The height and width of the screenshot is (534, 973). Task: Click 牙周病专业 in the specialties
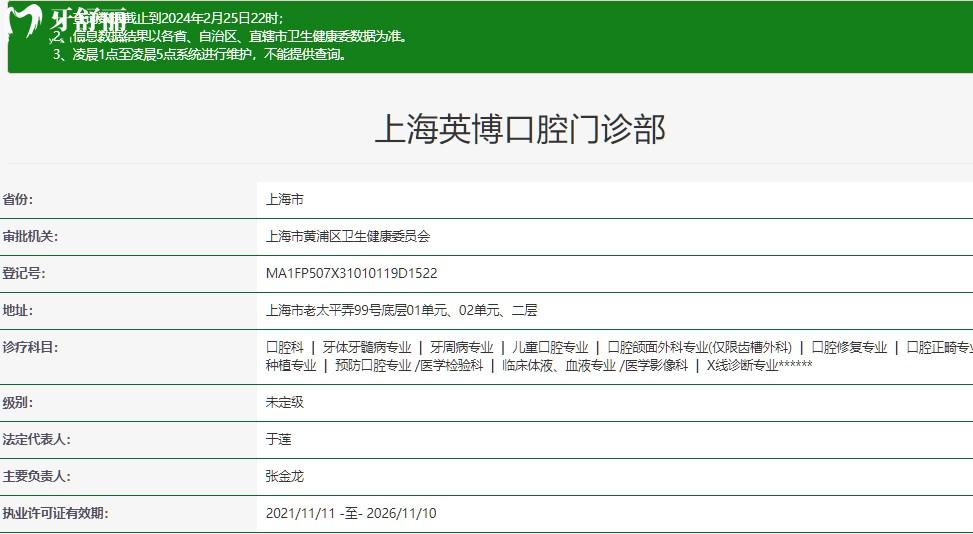pos(462,347)
